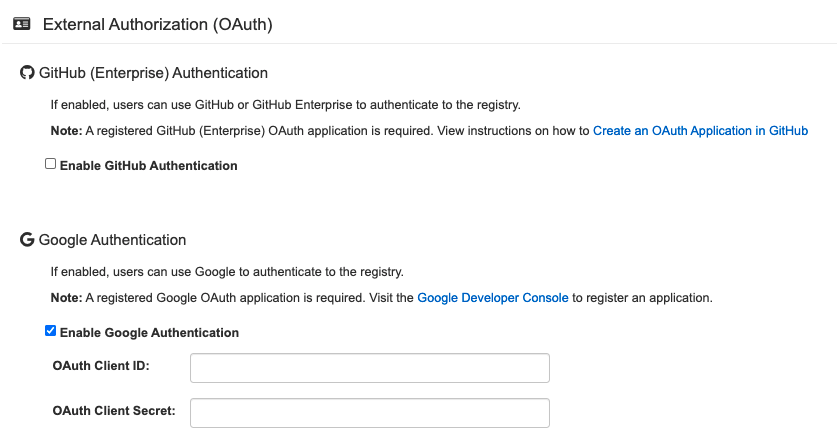
Task: Open the Google Developer Console link
Action: (x=493, y=298)
